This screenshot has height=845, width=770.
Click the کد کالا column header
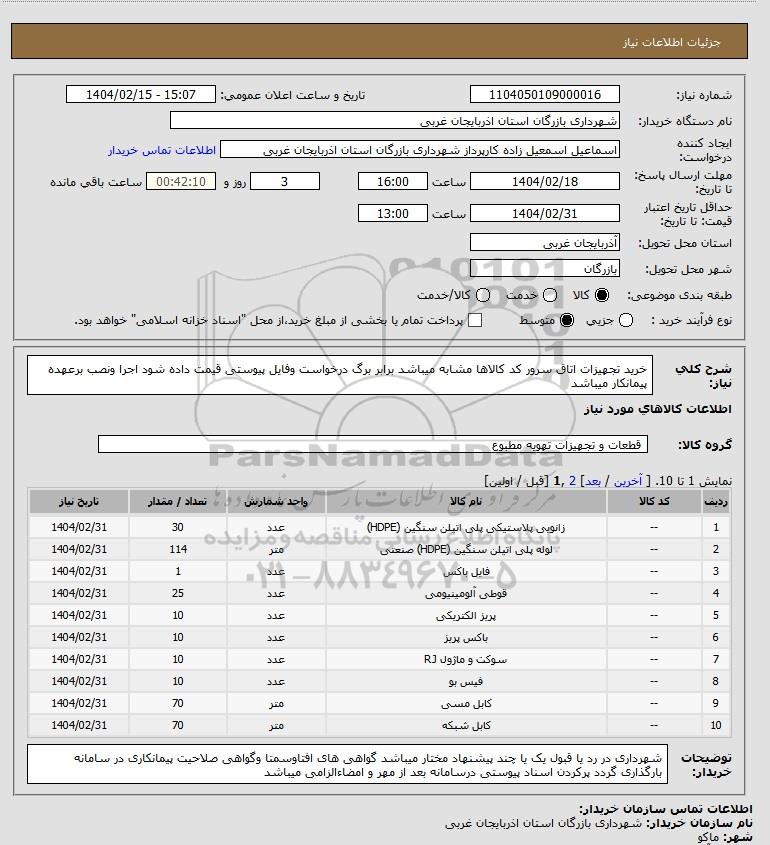click(x=654, y=501)
